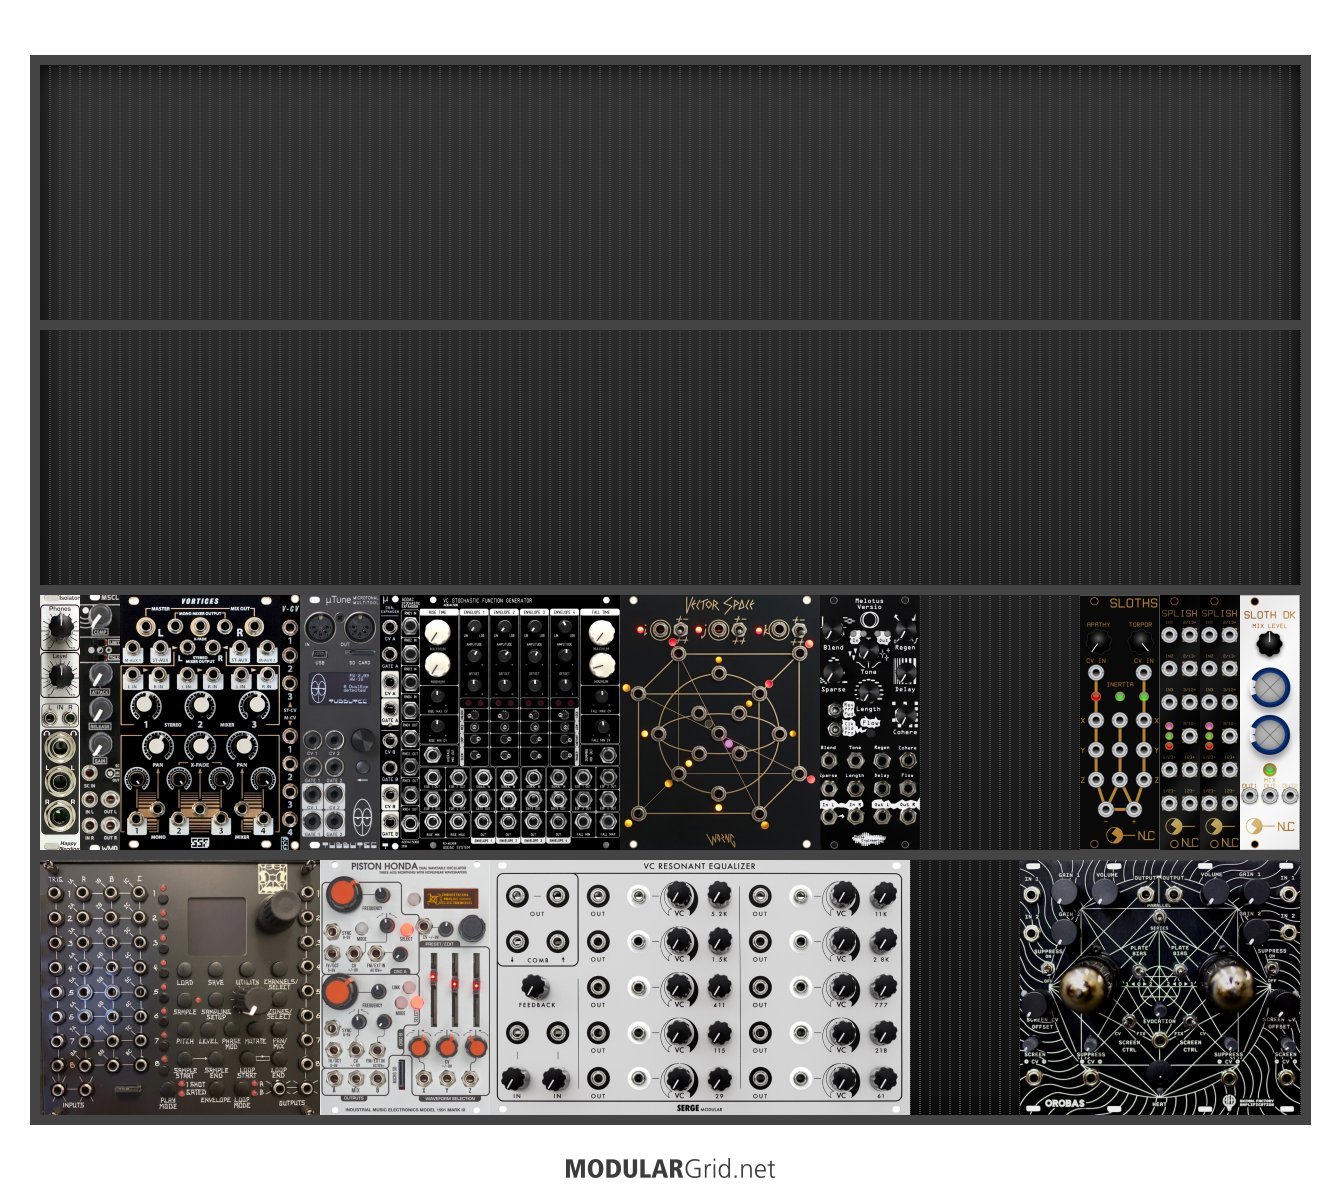Click the 5.2K band knob on Resonant Equalizer

719,893
